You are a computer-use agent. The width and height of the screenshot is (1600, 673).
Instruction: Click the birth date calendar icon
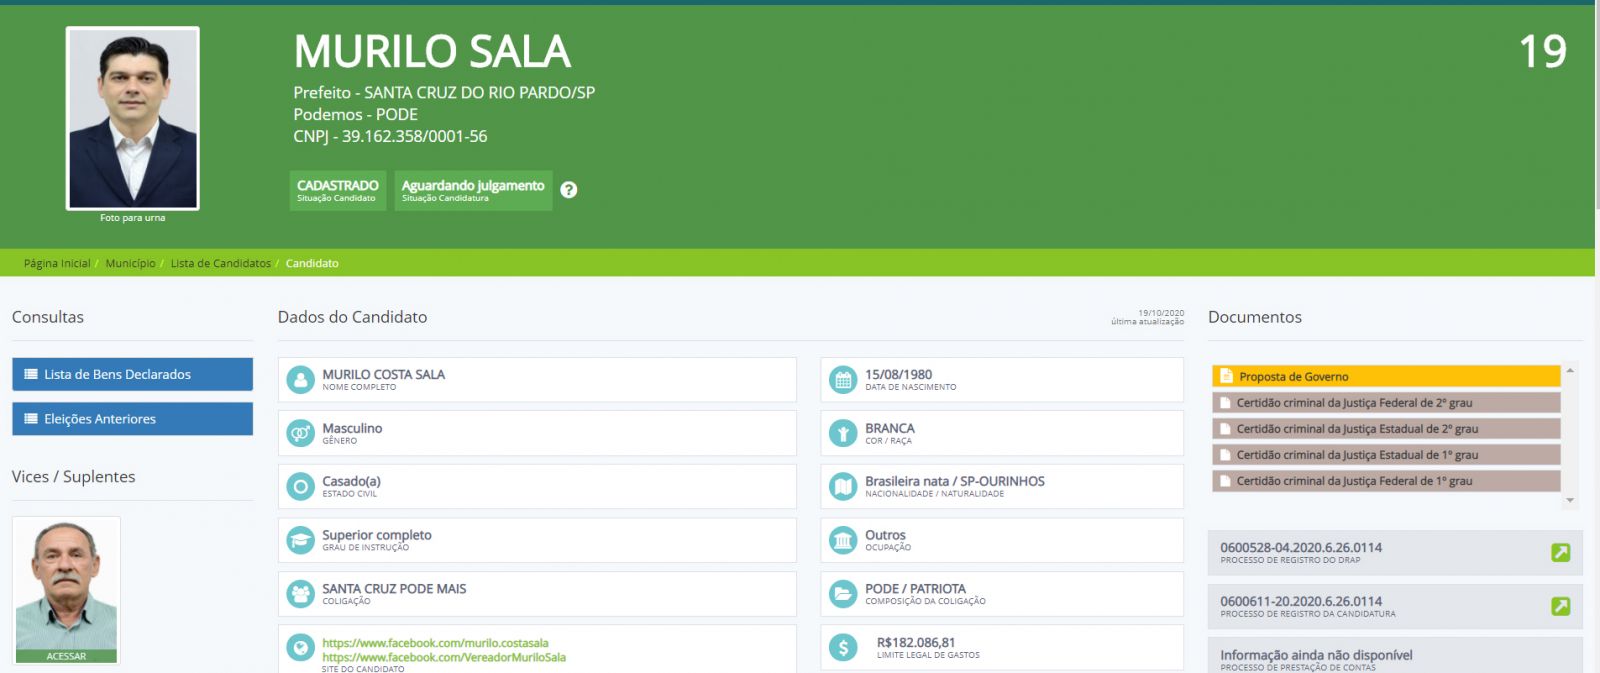[843, 380]
